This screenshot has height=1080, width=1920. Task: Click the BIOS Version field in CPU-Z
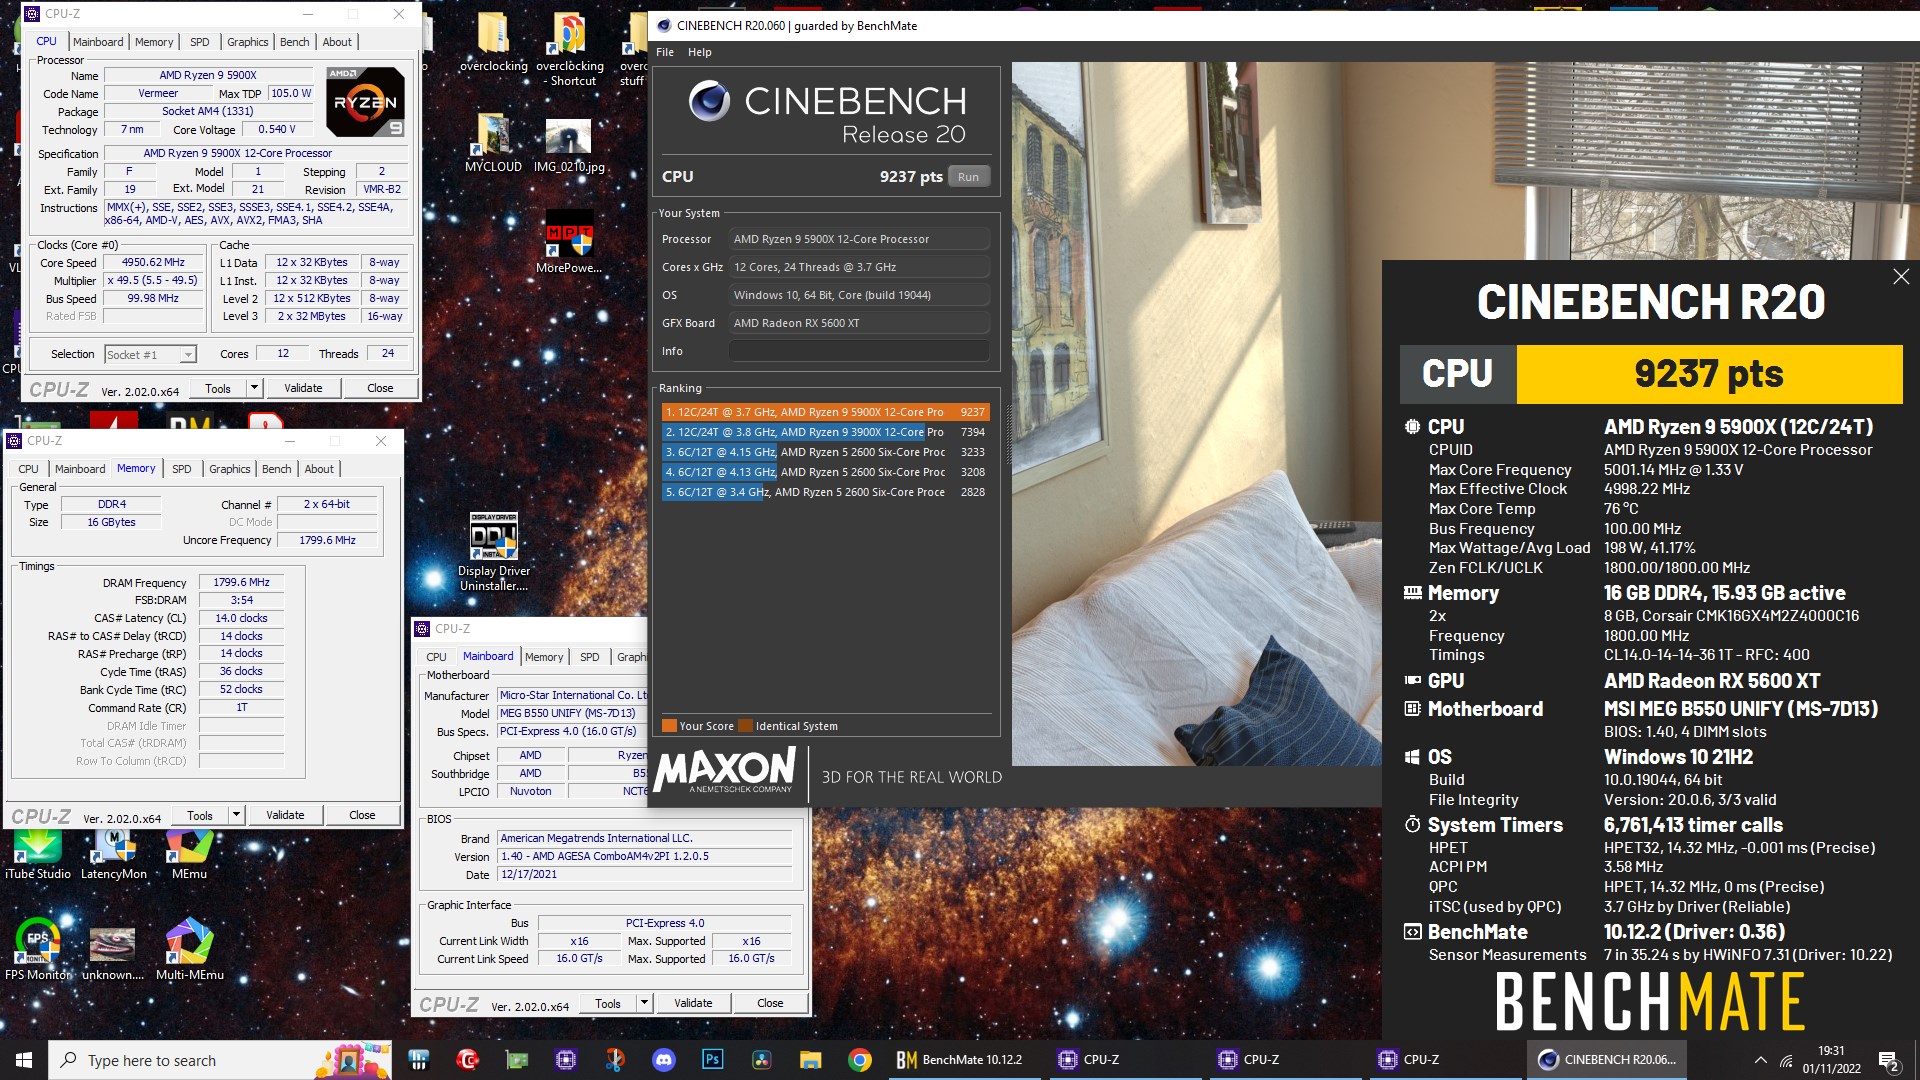pos(645,856)
